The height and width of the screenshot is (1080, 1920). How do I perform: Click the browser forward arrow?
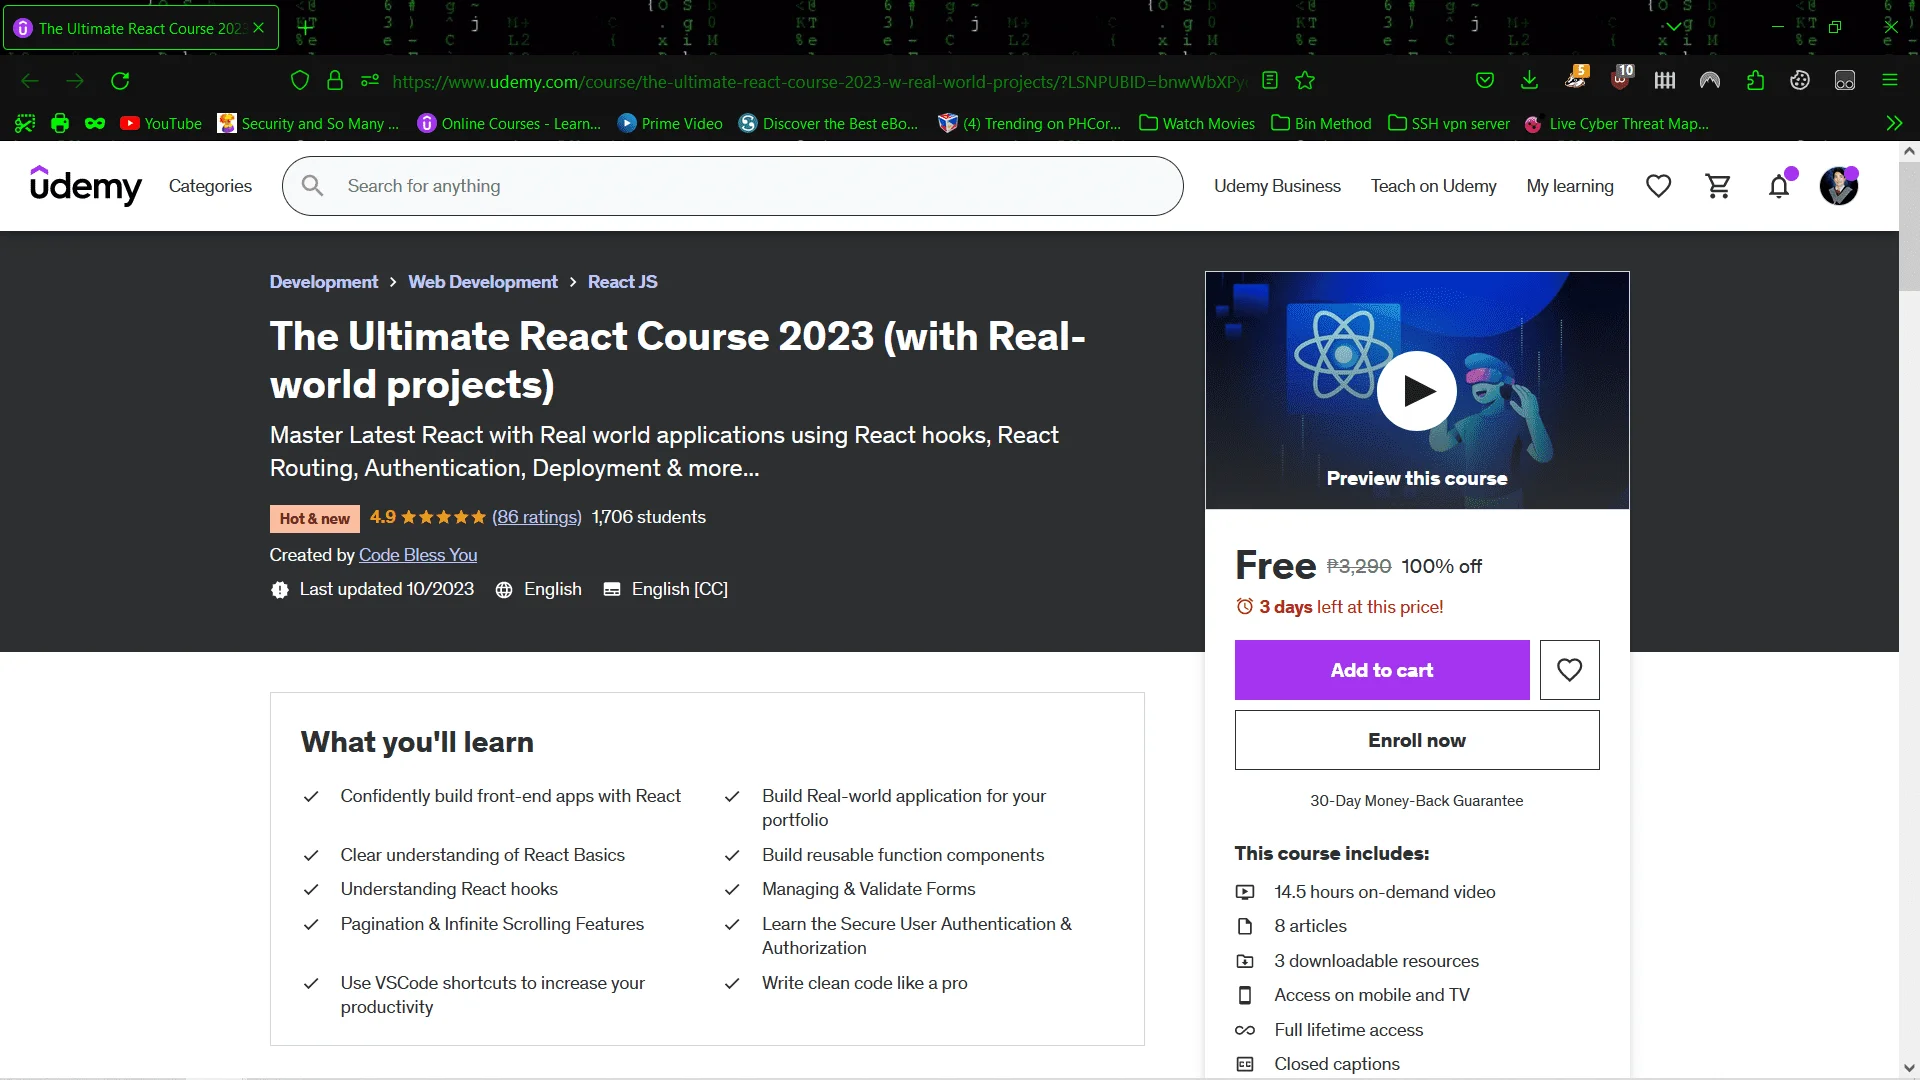(x=75, y=81)
